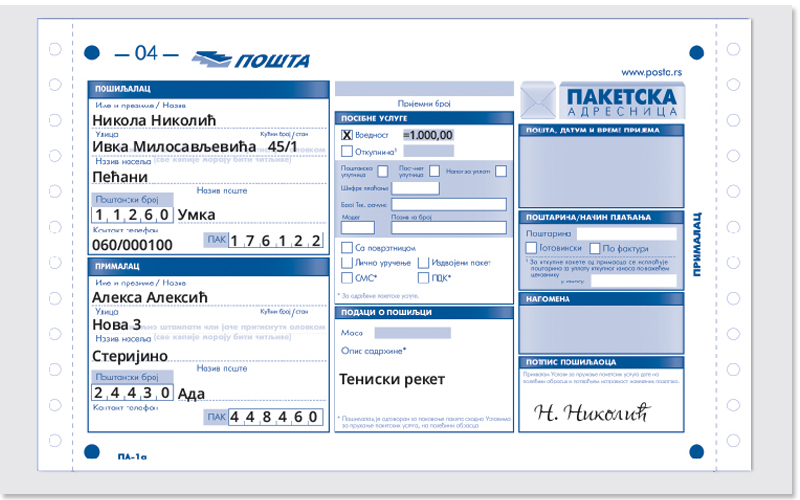Click the Шифра плаћања input field
This screenshot has height=500, width=800.
coord(415,188)
